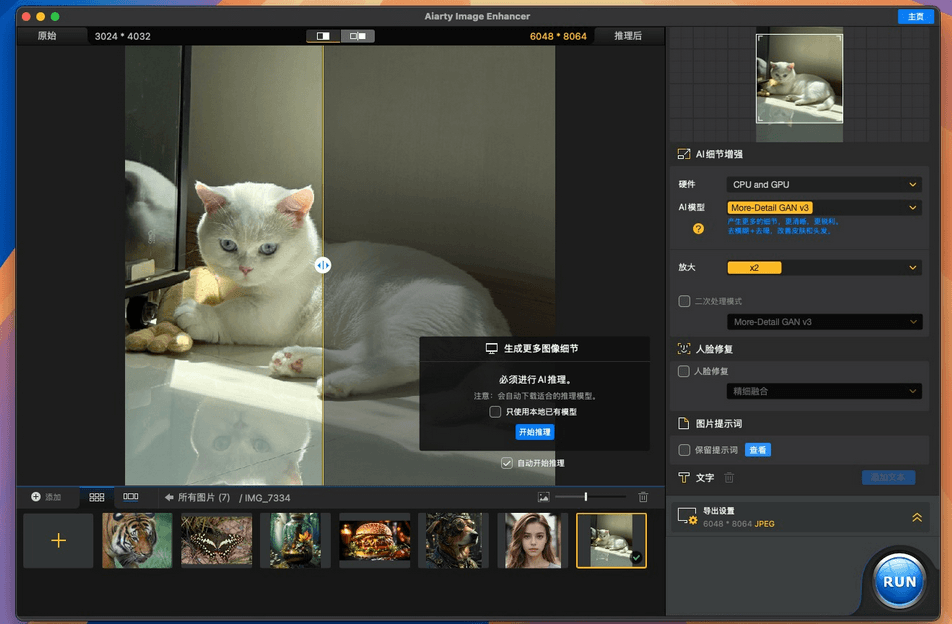Select the 推理后 tab
952x624 pixels.
coord(628,36)
